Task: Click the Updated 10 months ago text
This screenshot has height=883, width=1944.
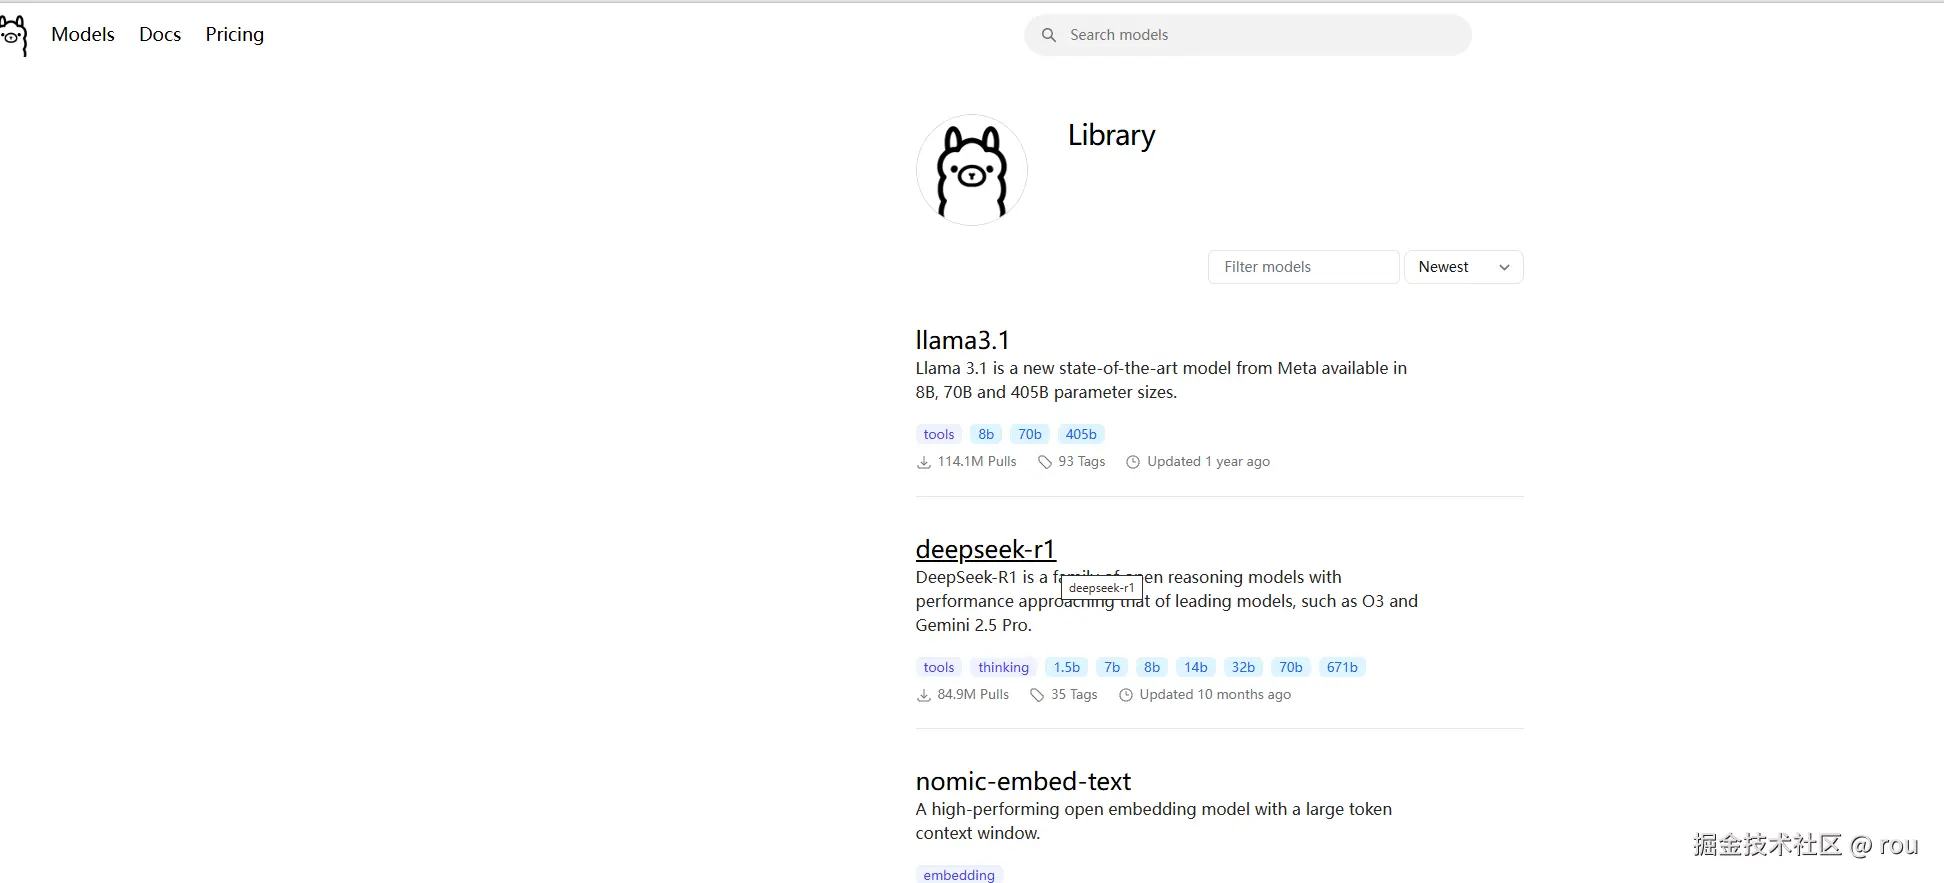Action: pos(1215,695)
